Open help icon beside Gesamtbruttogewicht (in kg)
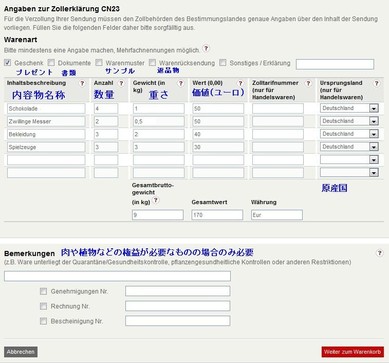 [x=156, y=201]
